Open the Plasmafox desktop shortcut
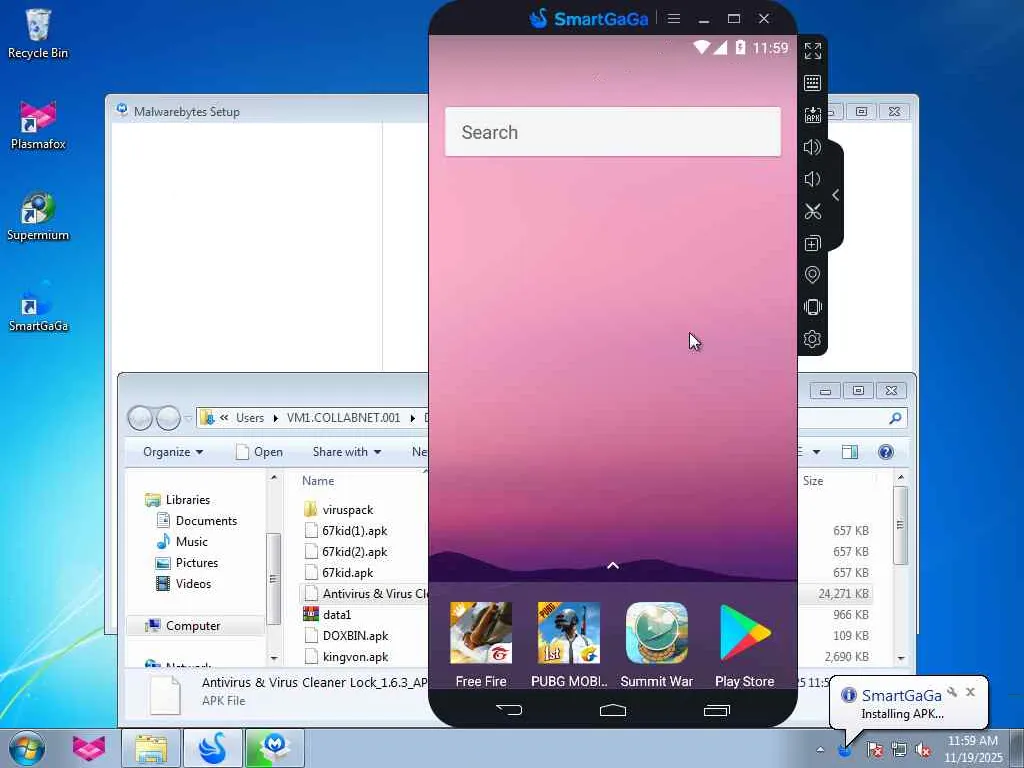1024x768 pixels. (38, 125)
